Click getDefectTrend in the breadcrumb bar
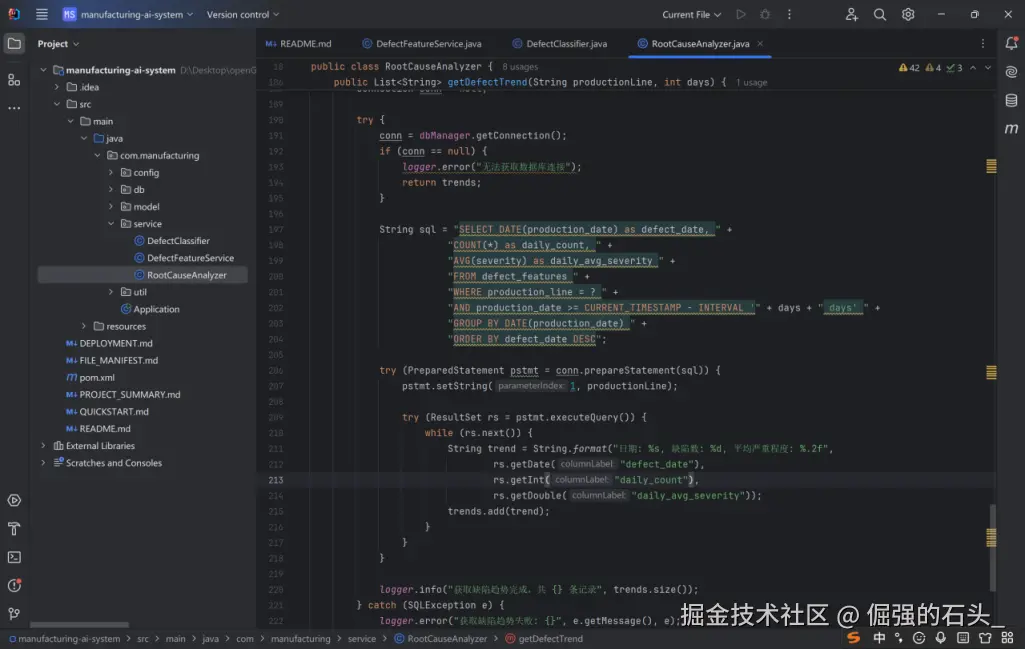Screen dimensions: 1025x649 [x=550, y=639]
